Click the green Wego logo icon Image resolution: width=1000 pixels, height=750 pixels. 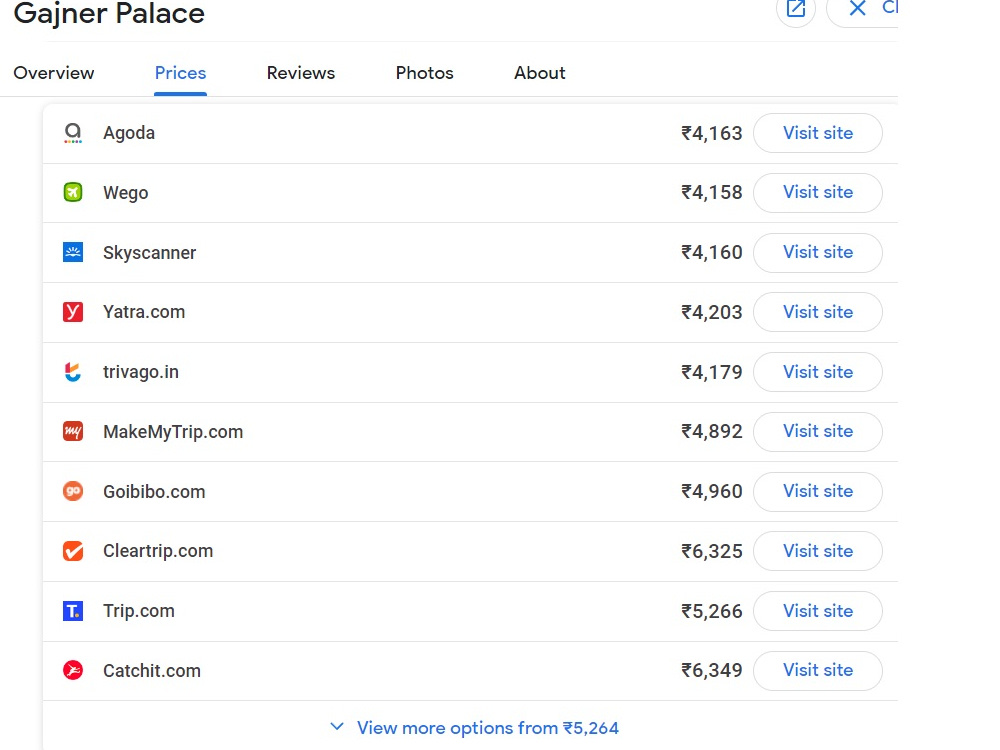[73, 192]
